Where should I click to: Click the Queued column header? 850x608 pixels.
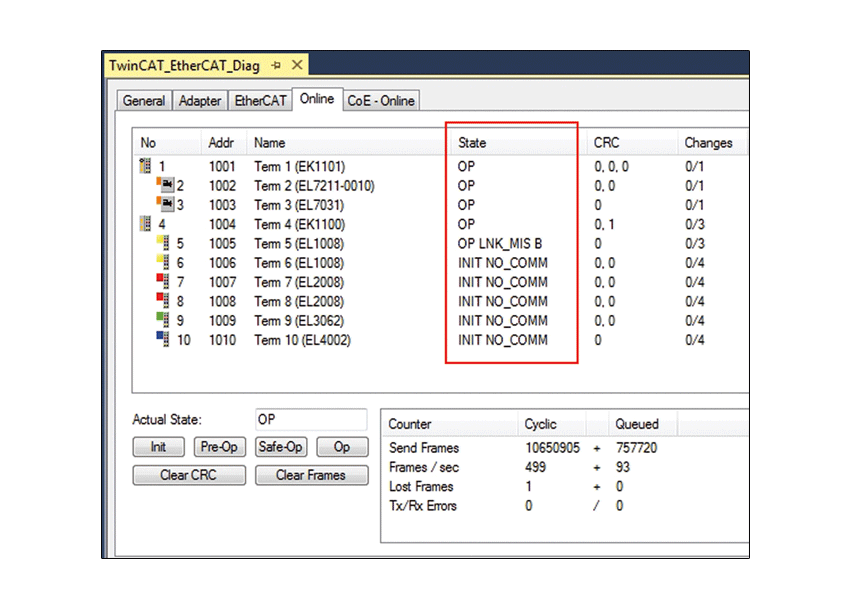[x=642, y=424]
